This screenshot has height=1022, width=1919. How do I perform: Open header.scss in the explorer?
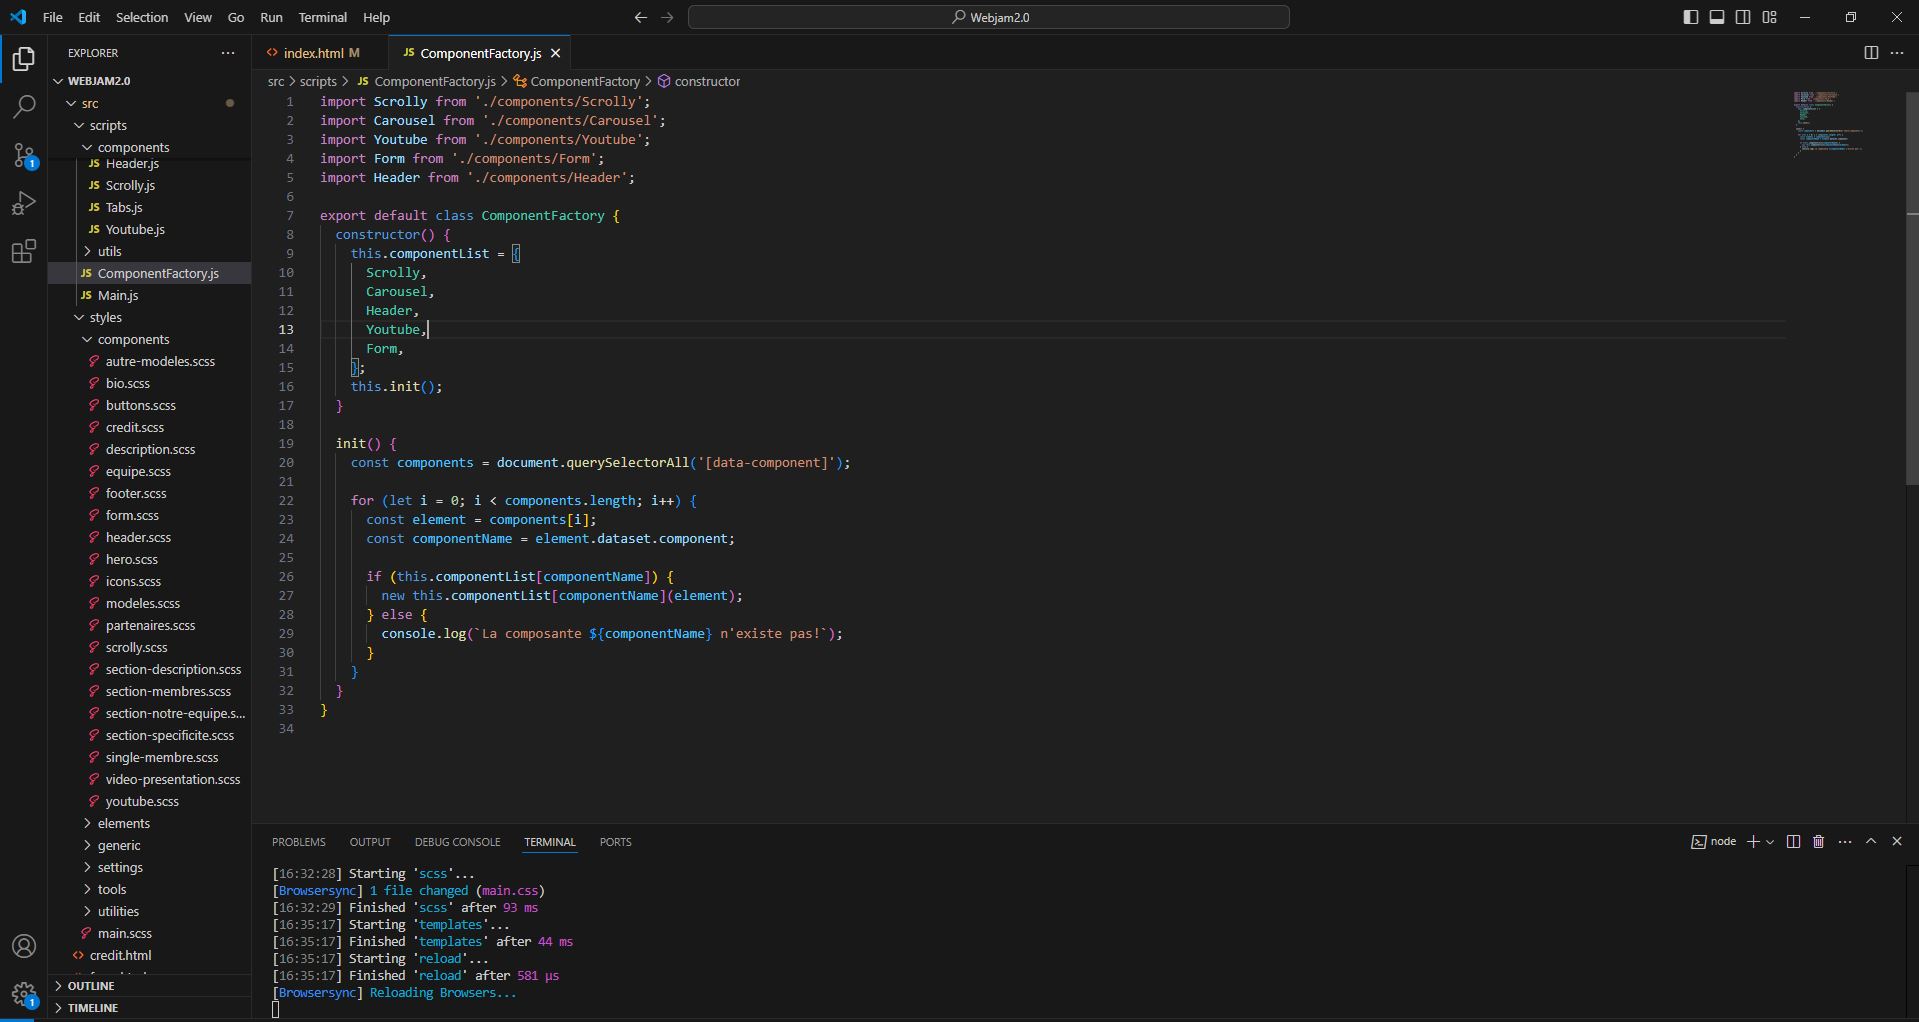point(150,537)
